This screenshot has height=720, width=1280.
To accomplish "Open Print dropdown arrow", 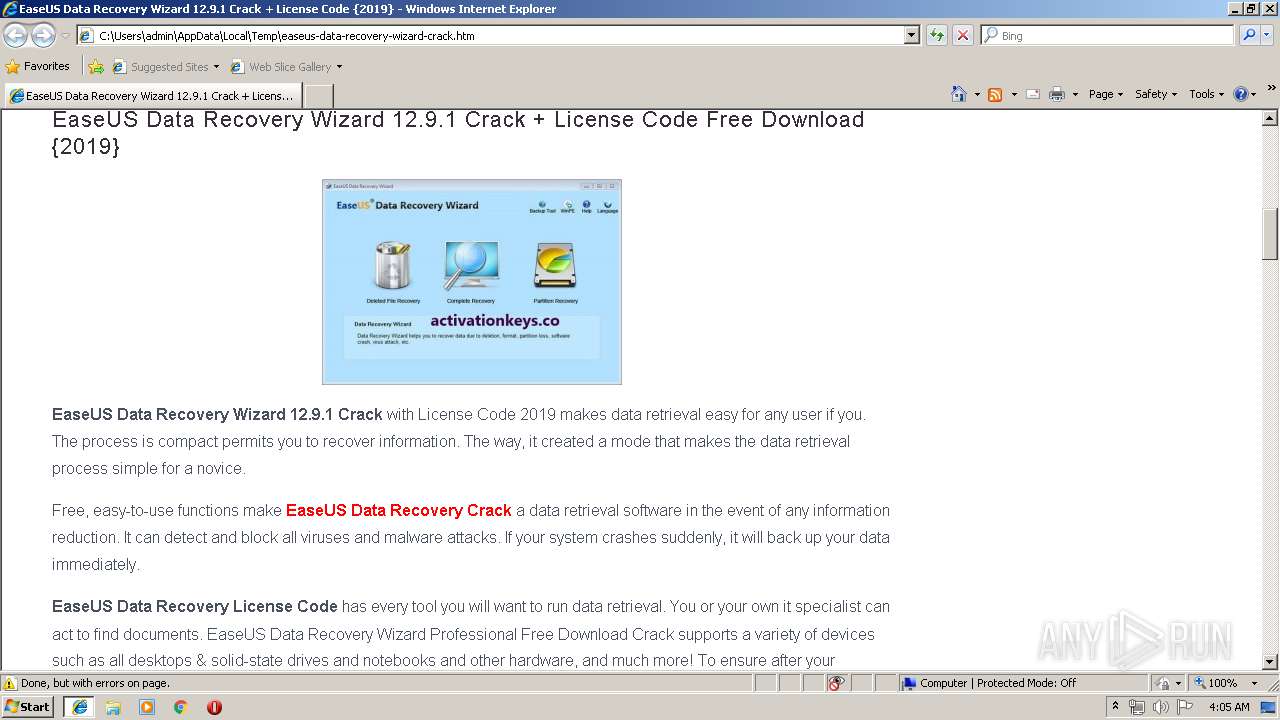I will (x=1075, y=94).
